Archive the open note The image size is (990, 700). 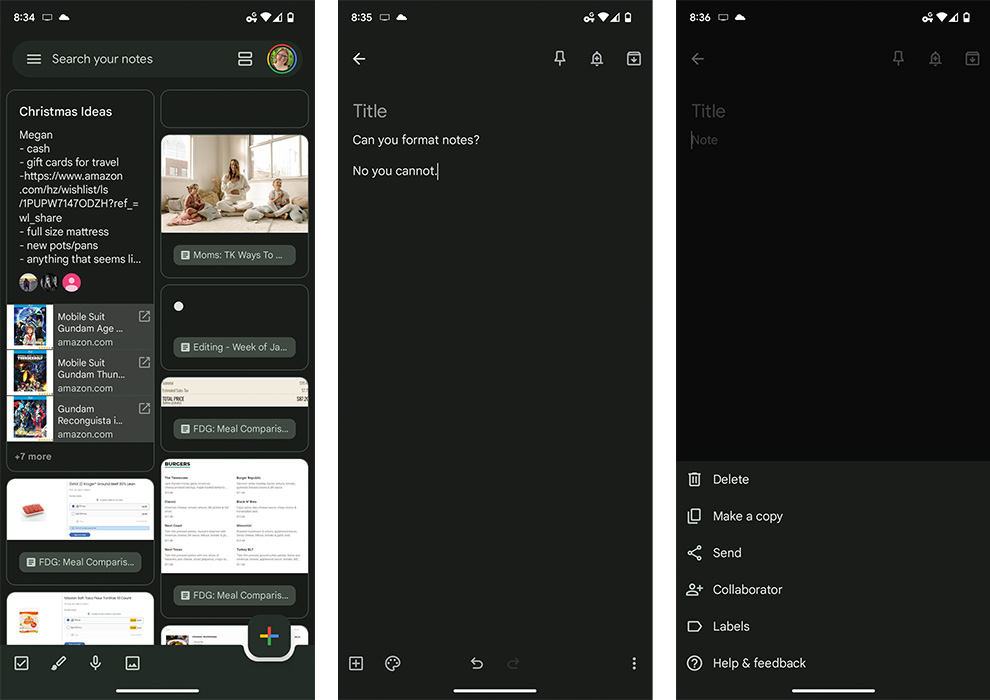coord(633,58)
